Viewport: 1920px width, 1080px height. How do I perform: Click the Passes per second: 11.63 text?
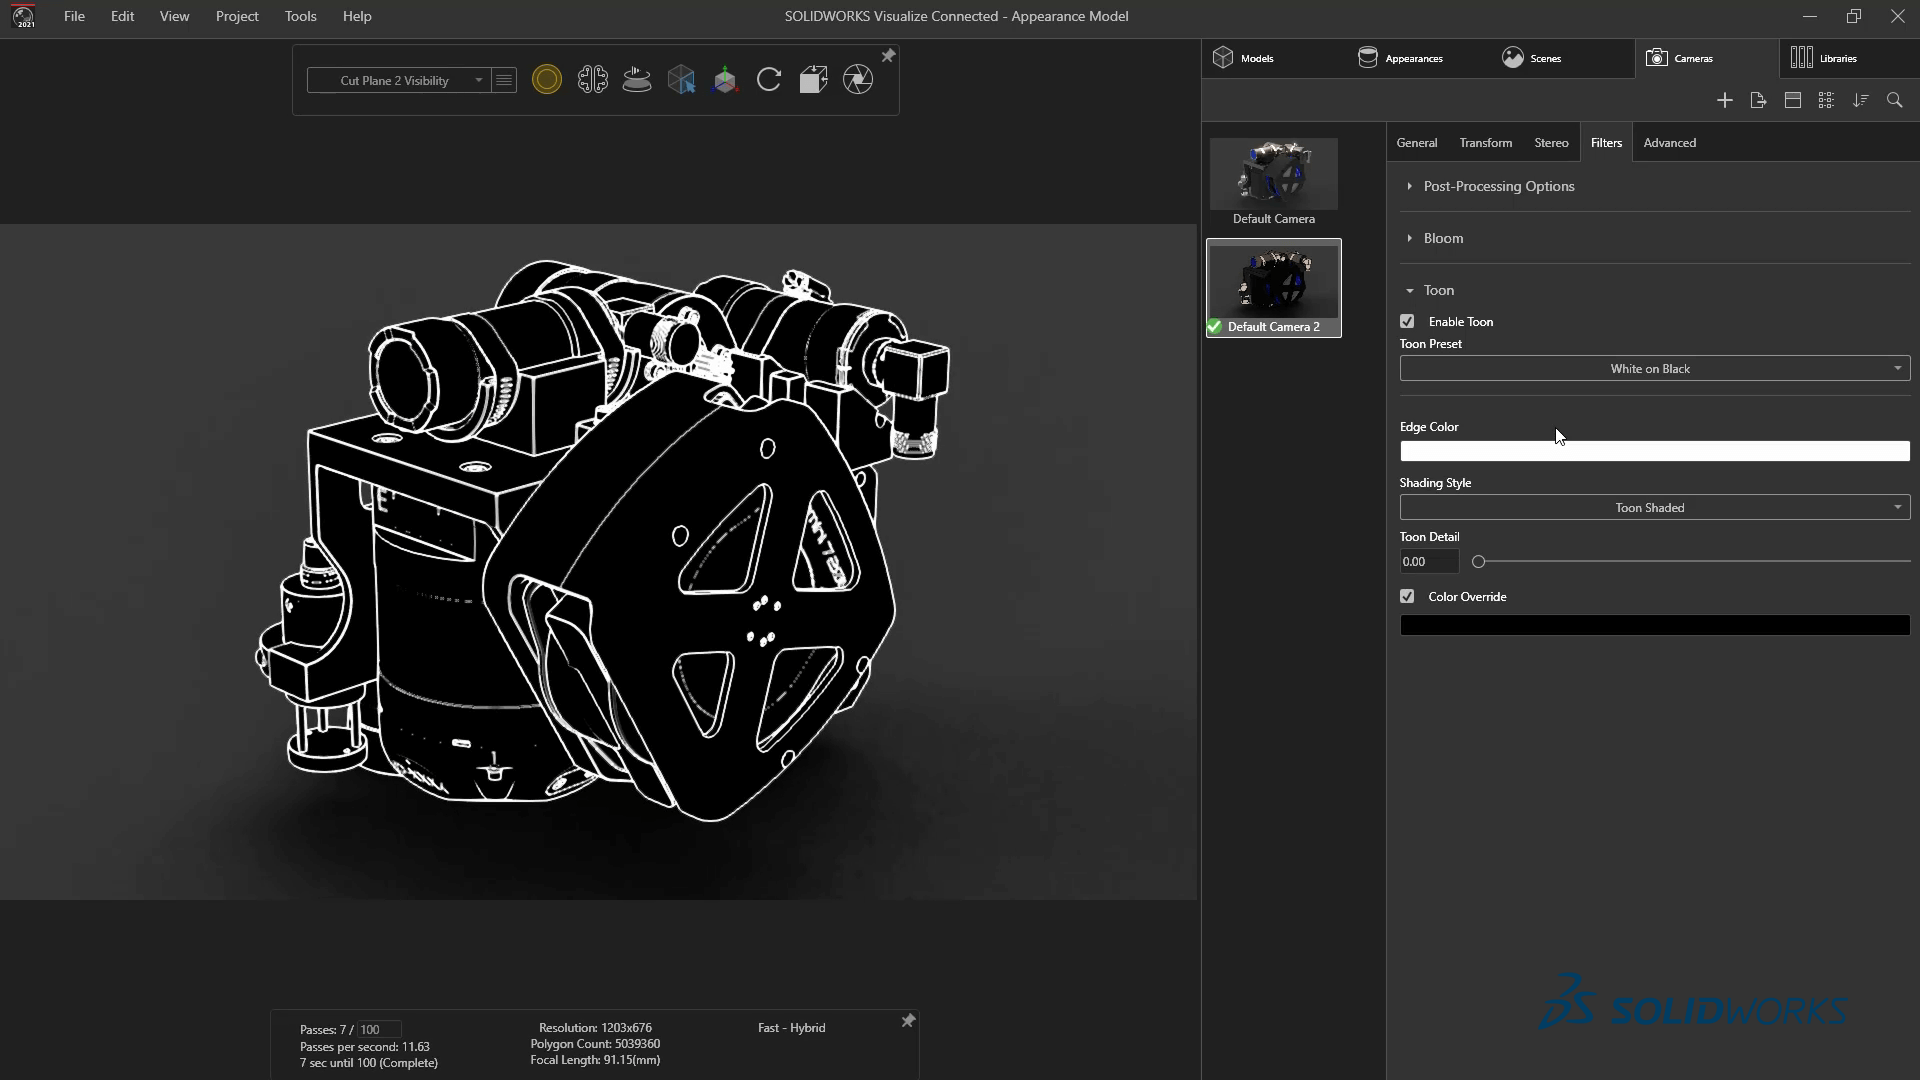[x=365, y=1046]
